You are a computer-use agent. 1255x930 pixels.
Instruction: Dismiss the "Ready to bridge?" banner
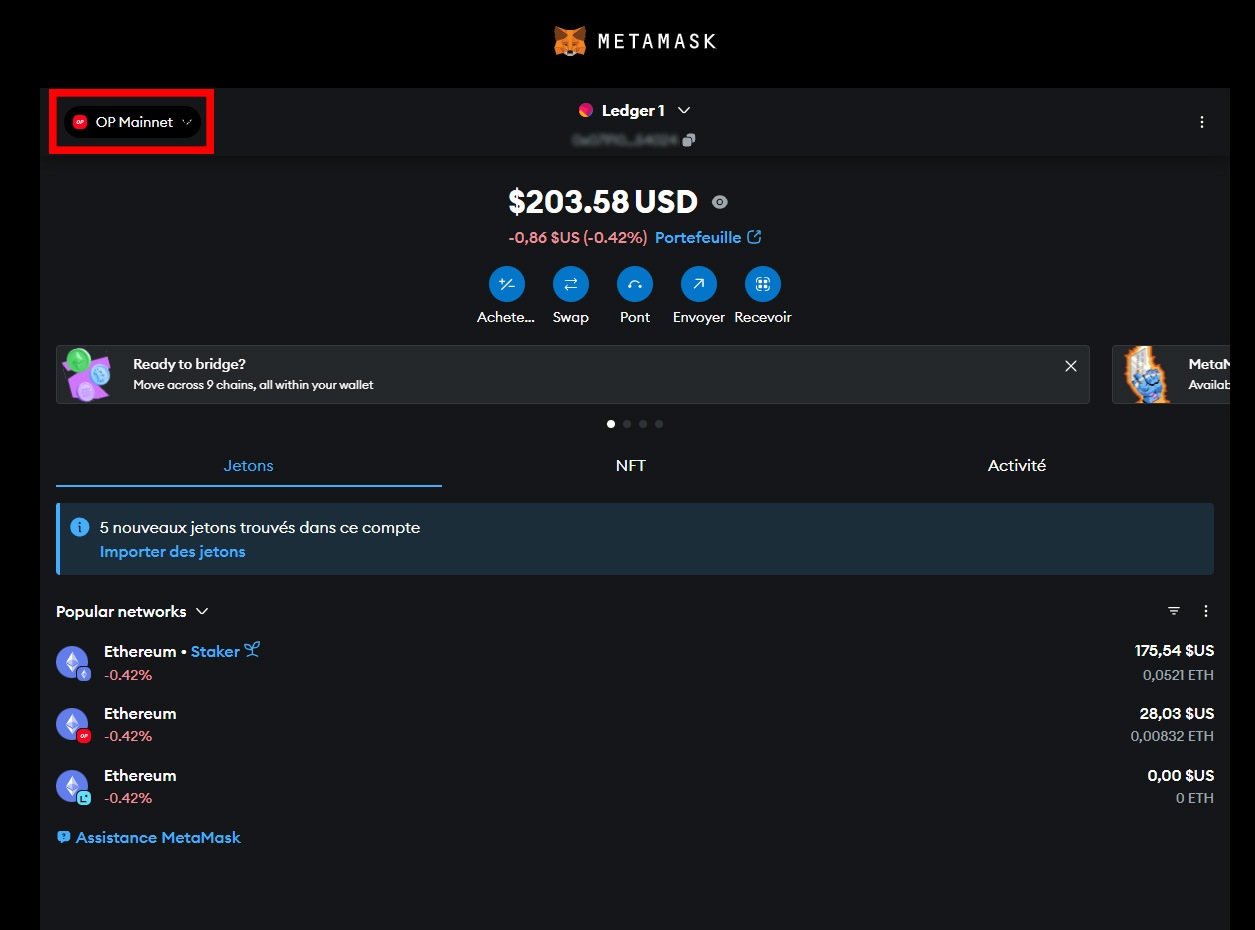click(x=1071, y=366)
